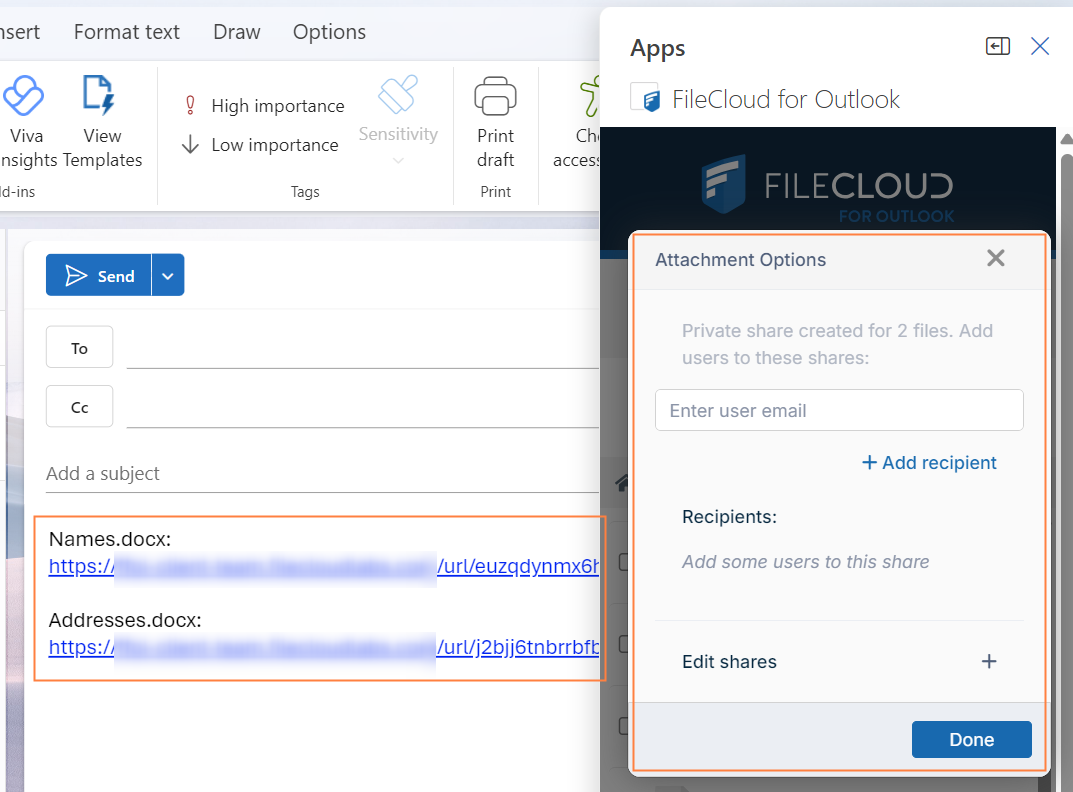Click the Recipients: heading text
The width and height of the screenshot is (1073, 792).
click(729, 517)
